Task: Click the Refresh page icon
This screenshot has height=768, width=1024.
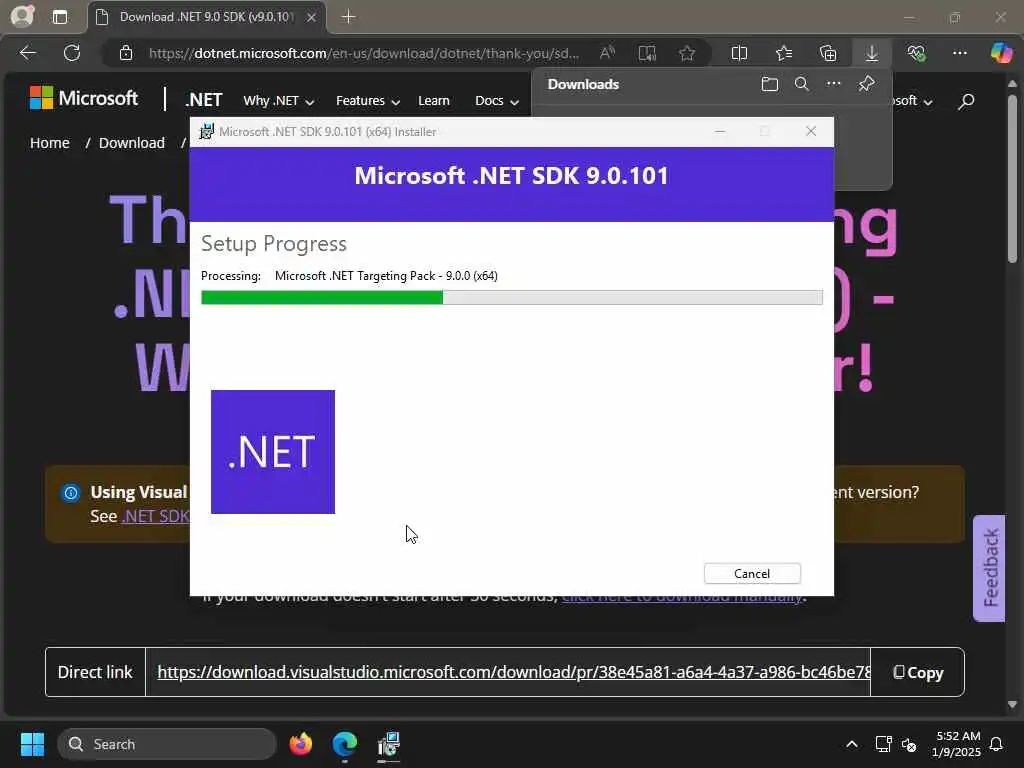Action: click(x=72, y=53)
